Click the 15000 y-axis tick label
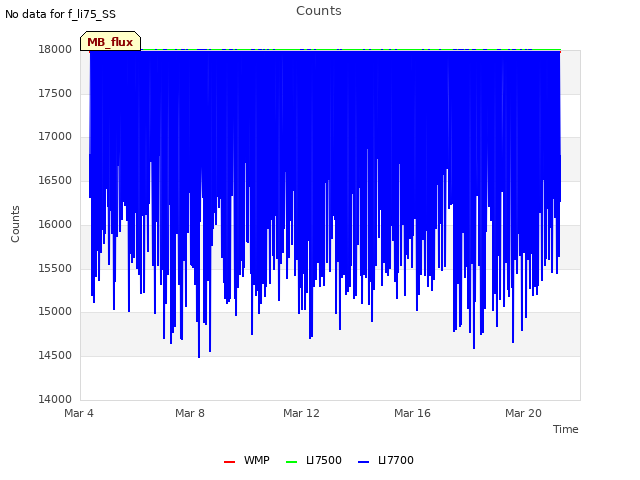This screenshot has width=640, height=480. click(x=55, y=312)
